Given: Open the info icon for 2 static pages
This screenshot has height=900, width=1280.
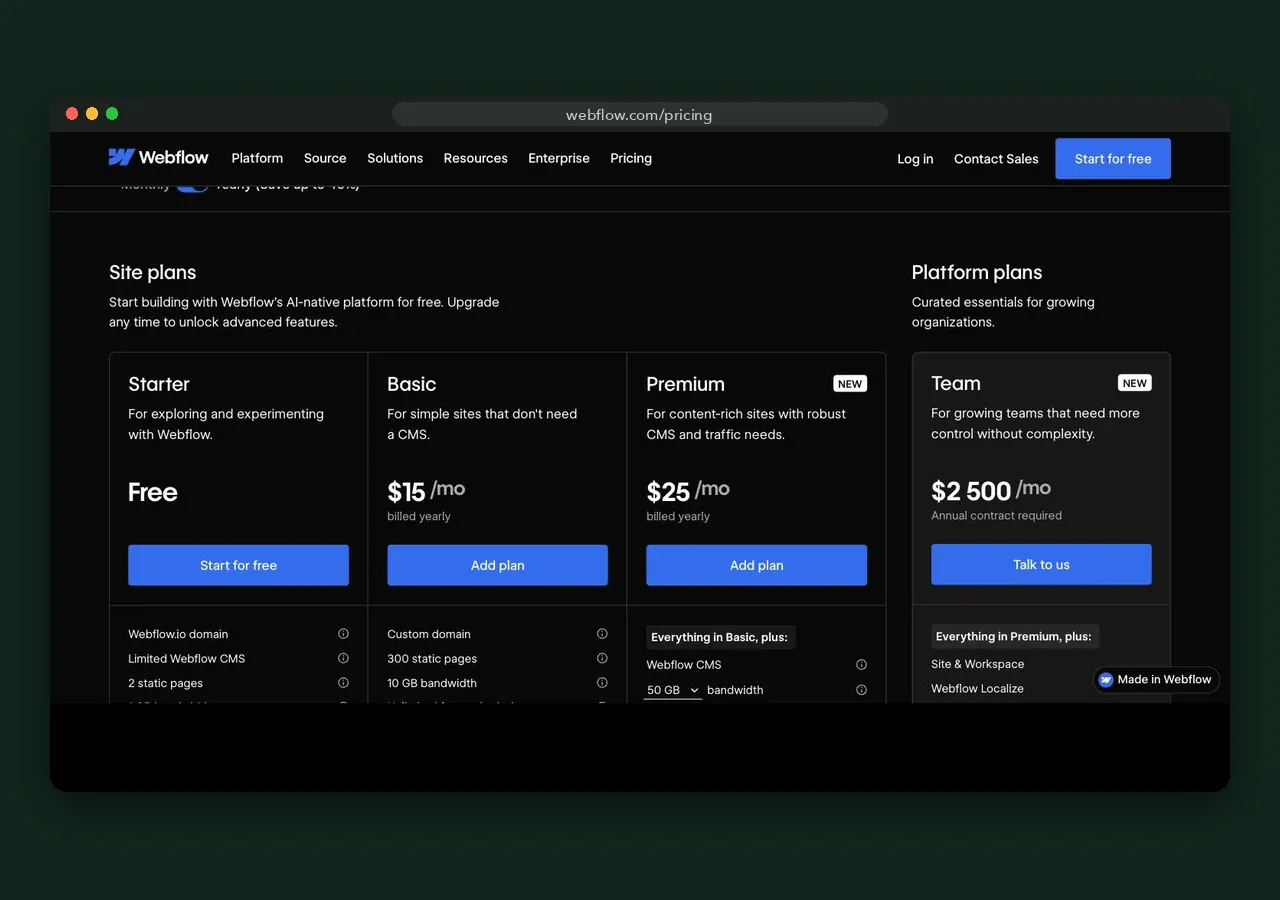Looking at the screenshot, I should 343,683.
